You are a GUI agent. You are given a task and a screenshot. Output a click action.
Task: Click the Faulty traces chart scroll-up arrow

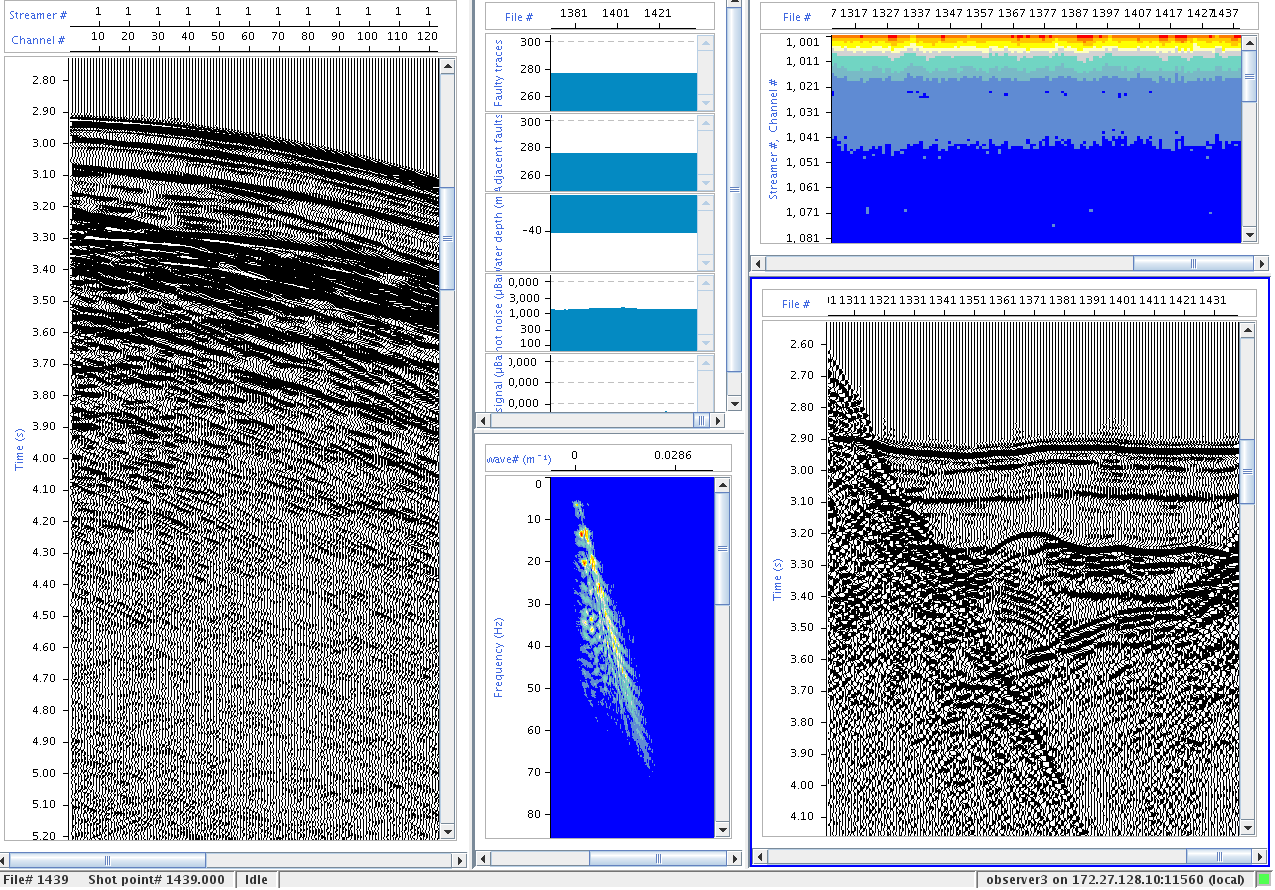707,43
